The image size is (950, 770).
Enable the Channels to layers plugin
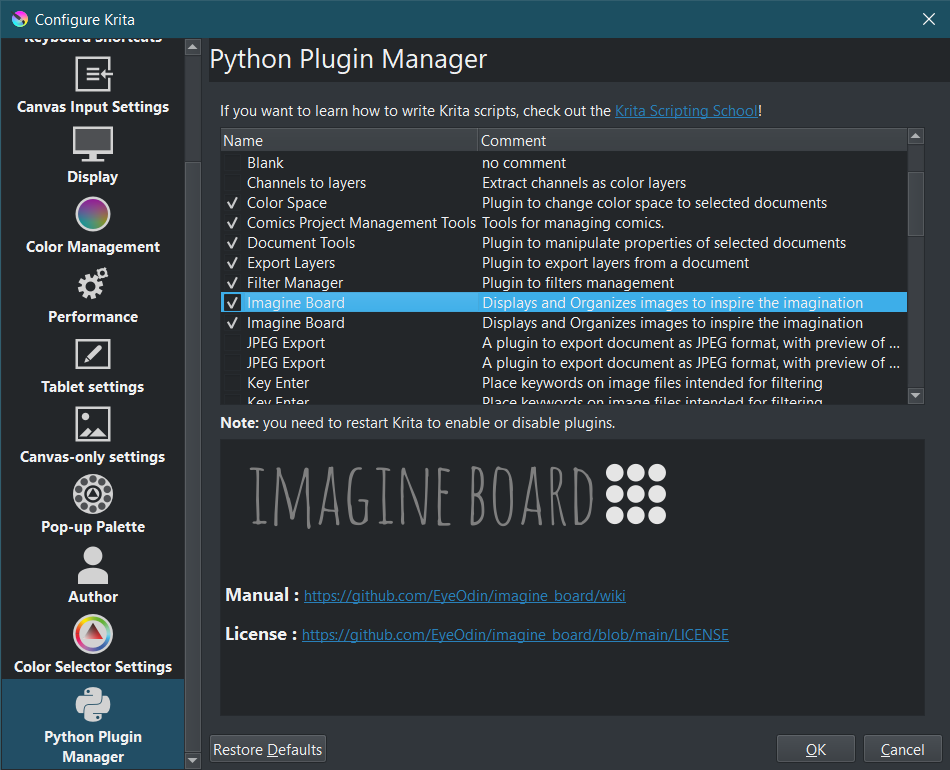point(232,183)
